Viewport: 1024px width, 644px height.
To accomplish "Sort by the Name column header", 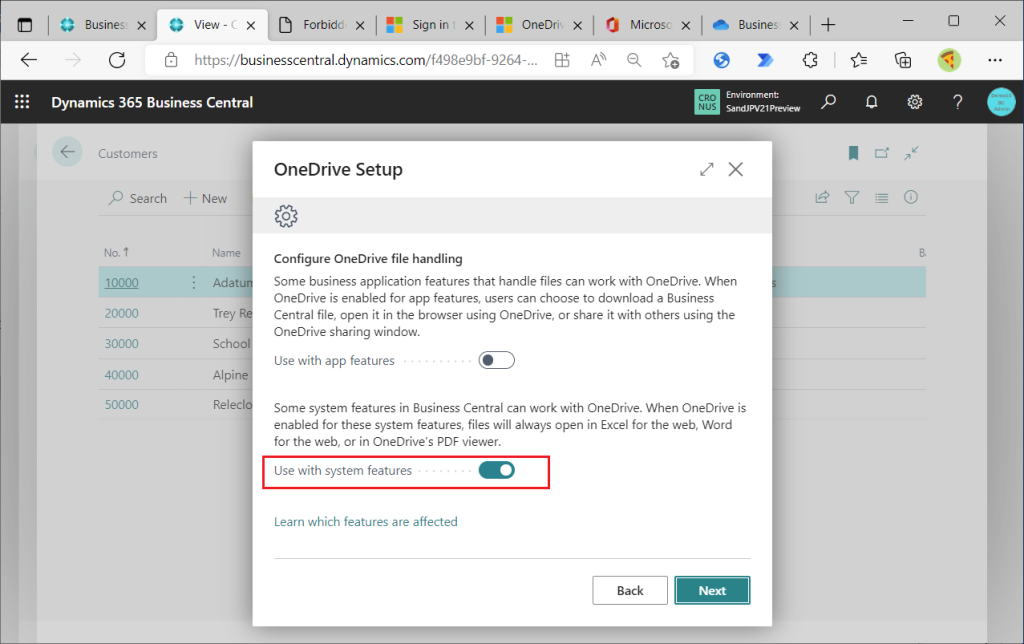I will pyautogui.click(x=226, y=253).
